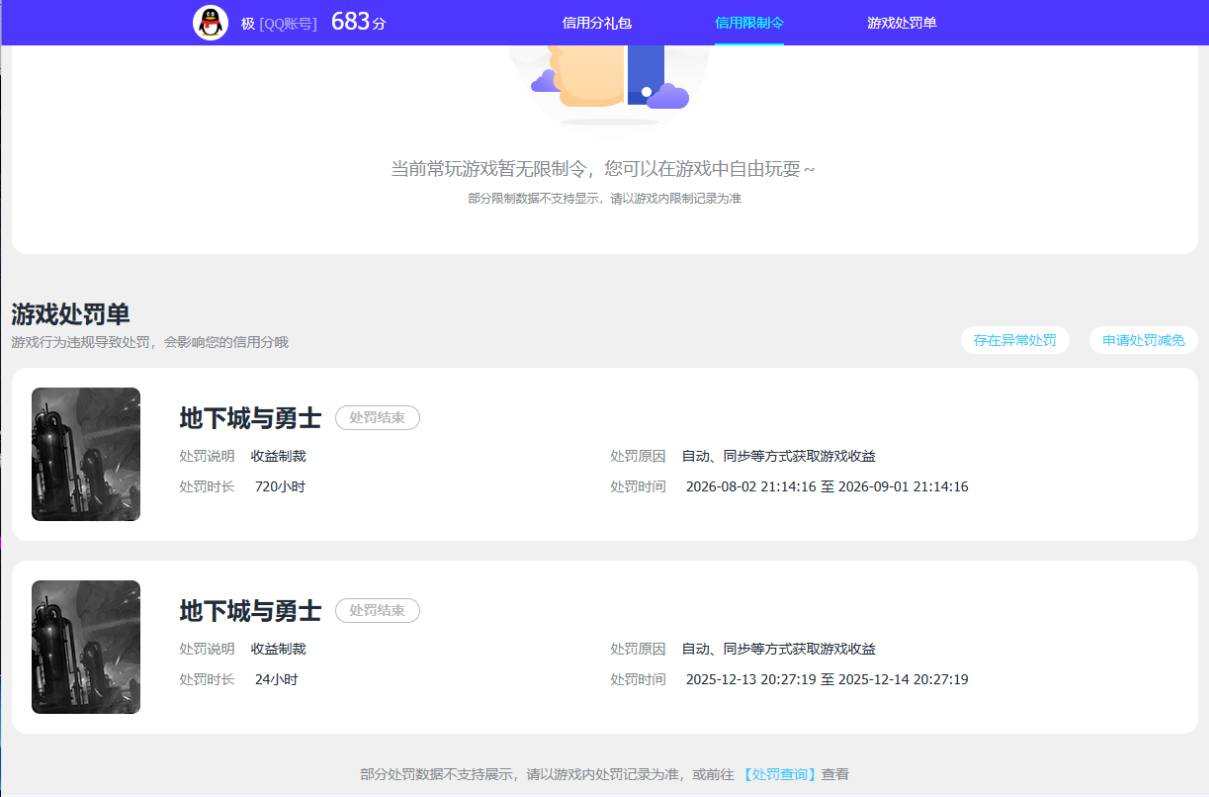Click the QQ penguin avatar icon
Image resolution: width=1209 pixels, height=797 pixels.
[210, 22]
